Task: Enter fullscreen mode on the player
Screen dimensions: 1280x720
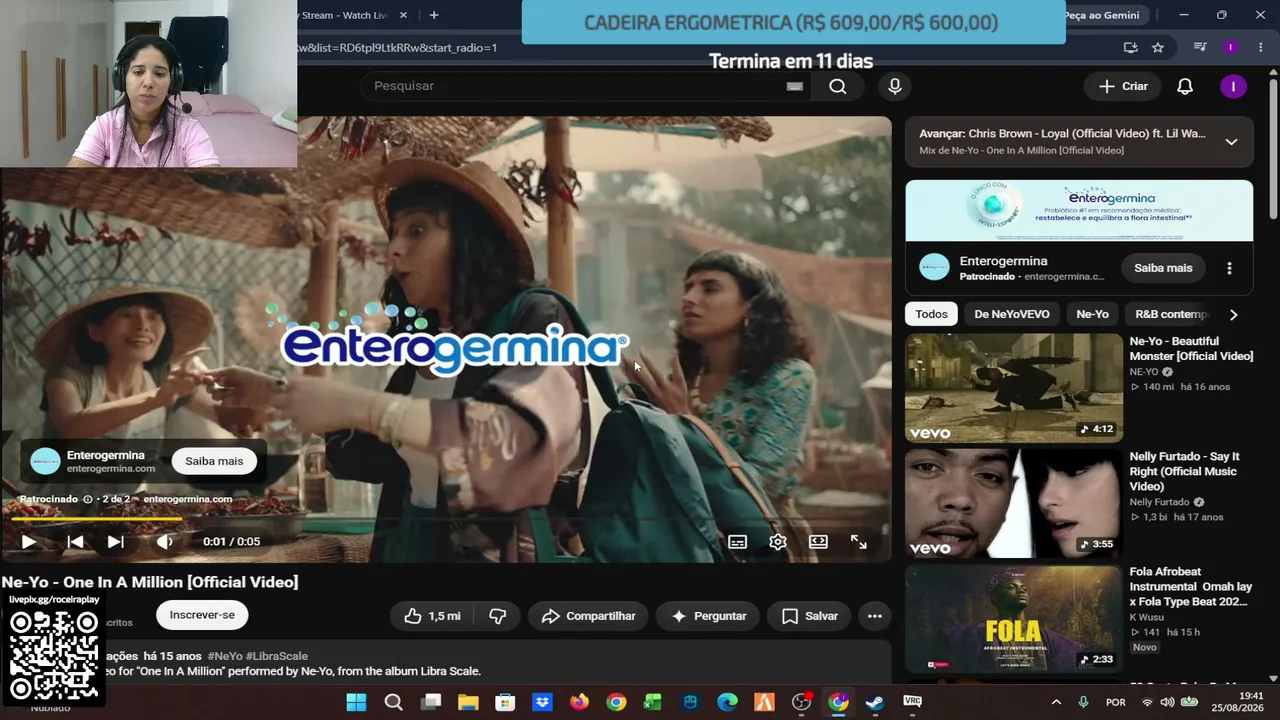Action: click(859, 542)
